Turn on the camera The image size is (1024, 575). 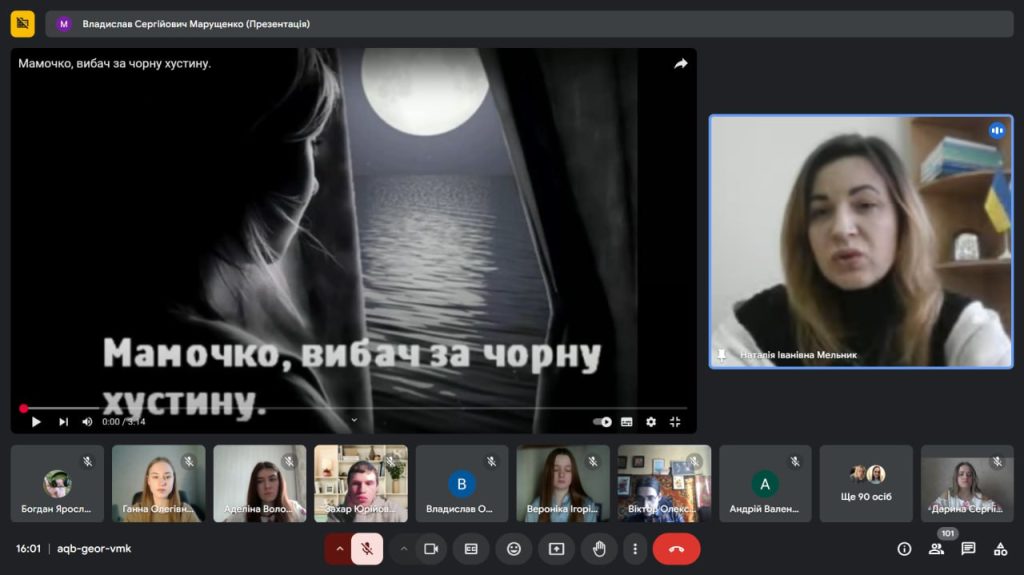(431, 549)
